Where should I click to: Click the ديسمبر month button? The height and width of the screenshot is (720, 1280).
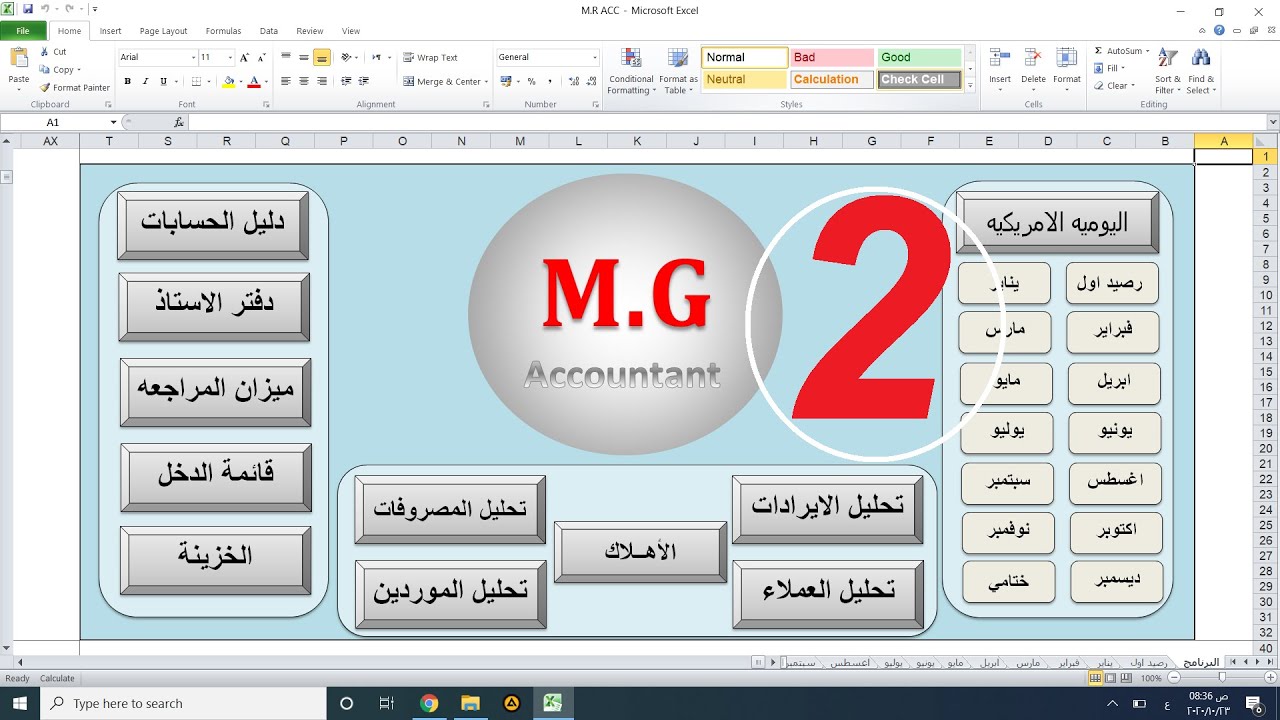coord(1118,582)
